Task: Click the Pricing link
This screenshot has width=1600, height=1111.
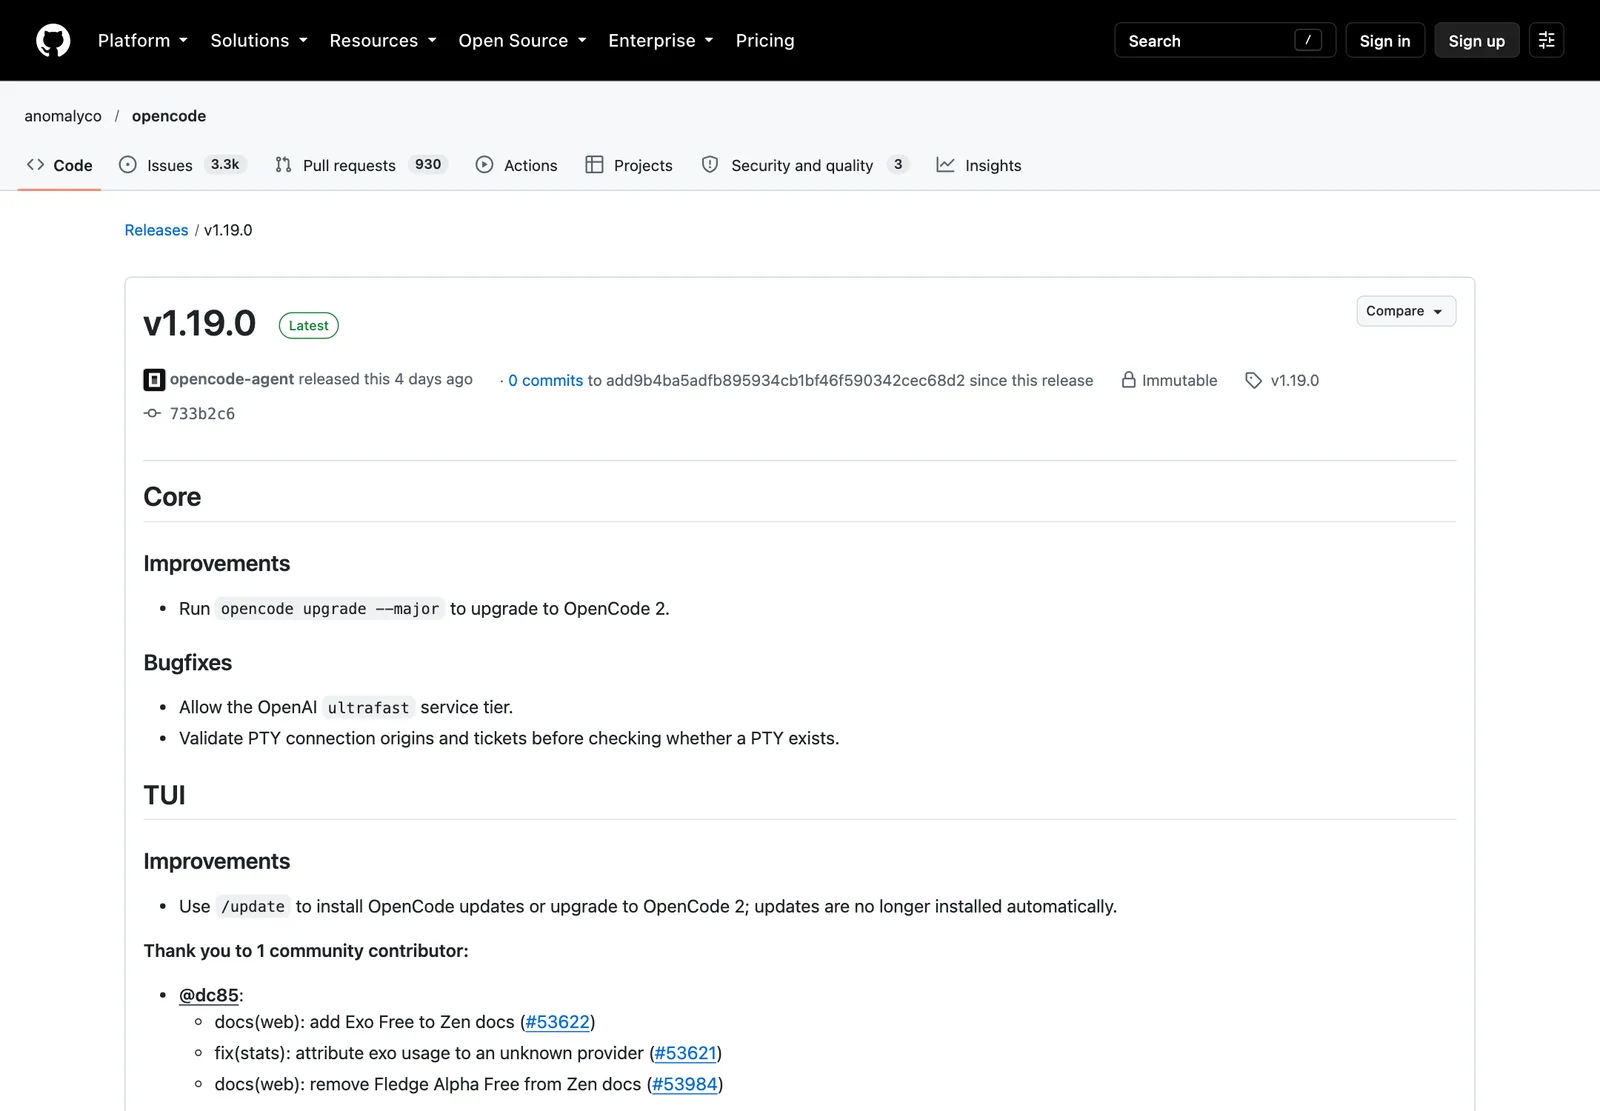Action: pos(765,40)
